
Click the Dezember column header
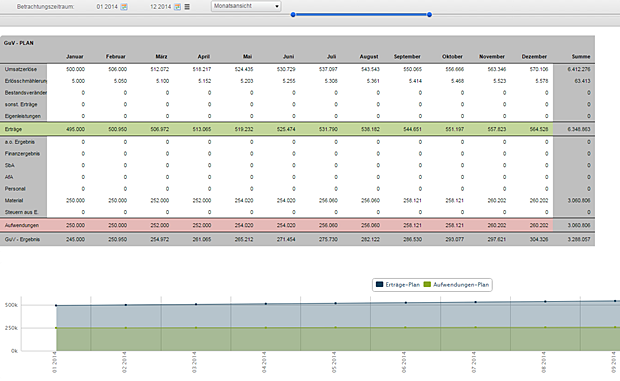pyautogui.click(x=534, y=57)
